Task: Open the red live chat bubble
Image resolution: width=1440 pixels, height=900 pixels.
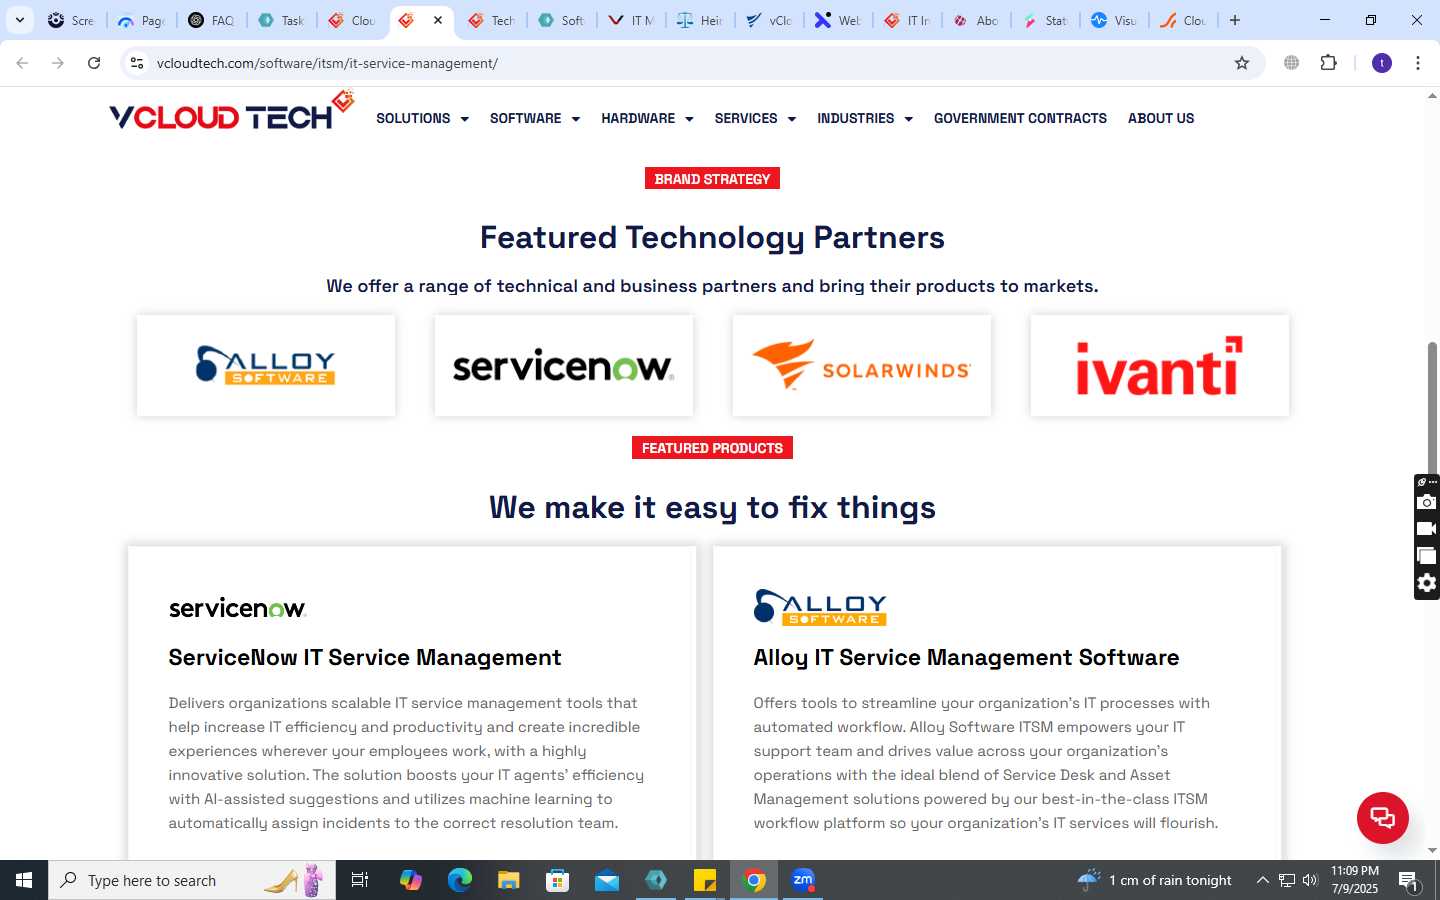Action: (1382, 817)
